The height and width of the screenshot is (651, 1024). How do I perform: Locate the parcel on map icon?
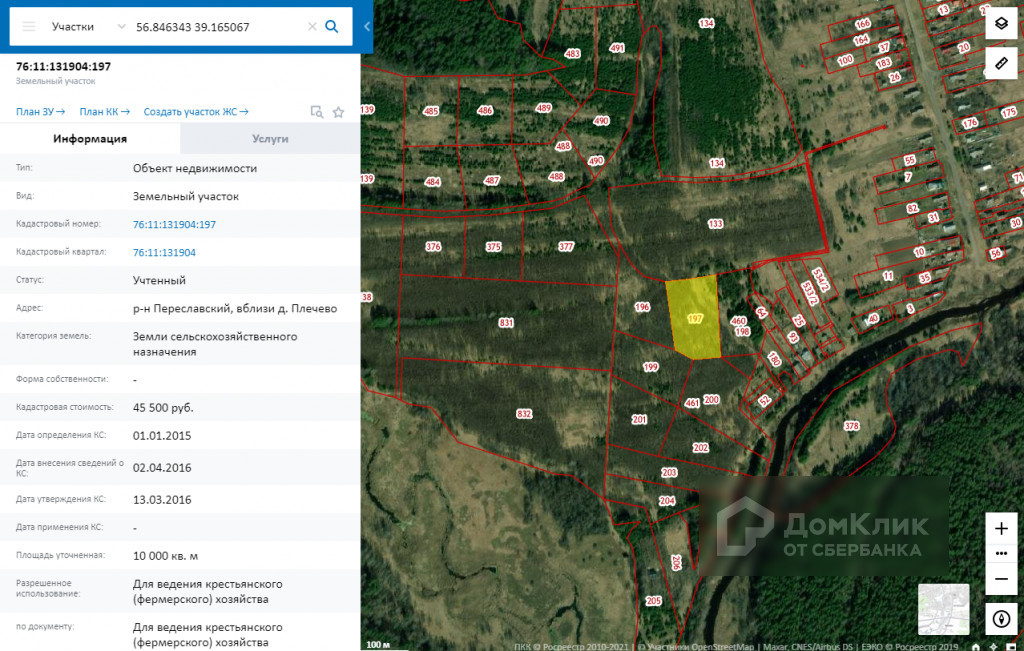[317, 112]
